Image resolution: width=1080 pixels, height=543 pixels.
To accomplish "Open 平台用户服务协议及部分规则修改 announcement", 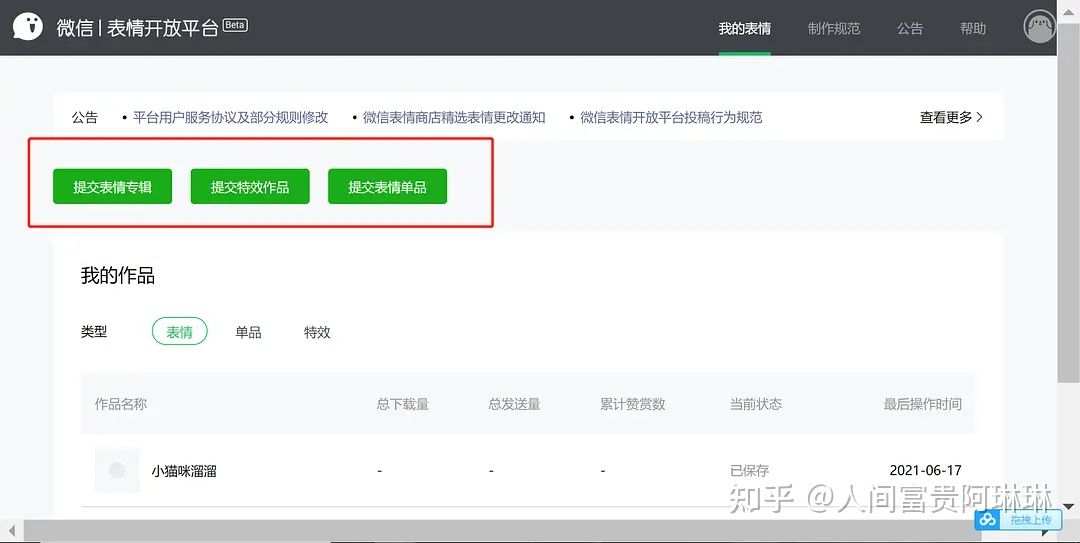I will coord(230,118).
